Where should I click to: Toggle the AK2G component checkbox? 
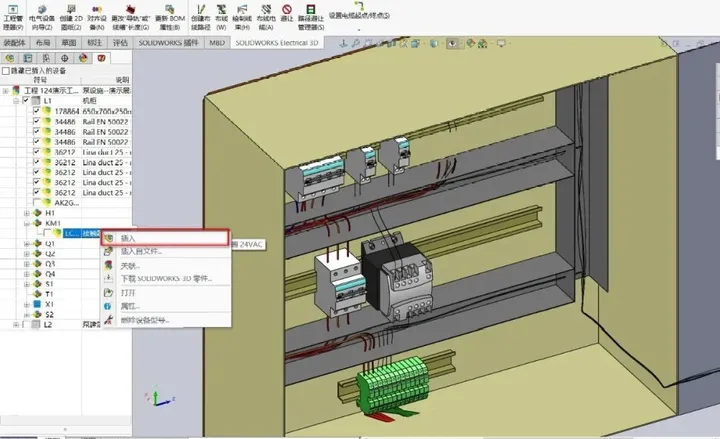37,201
